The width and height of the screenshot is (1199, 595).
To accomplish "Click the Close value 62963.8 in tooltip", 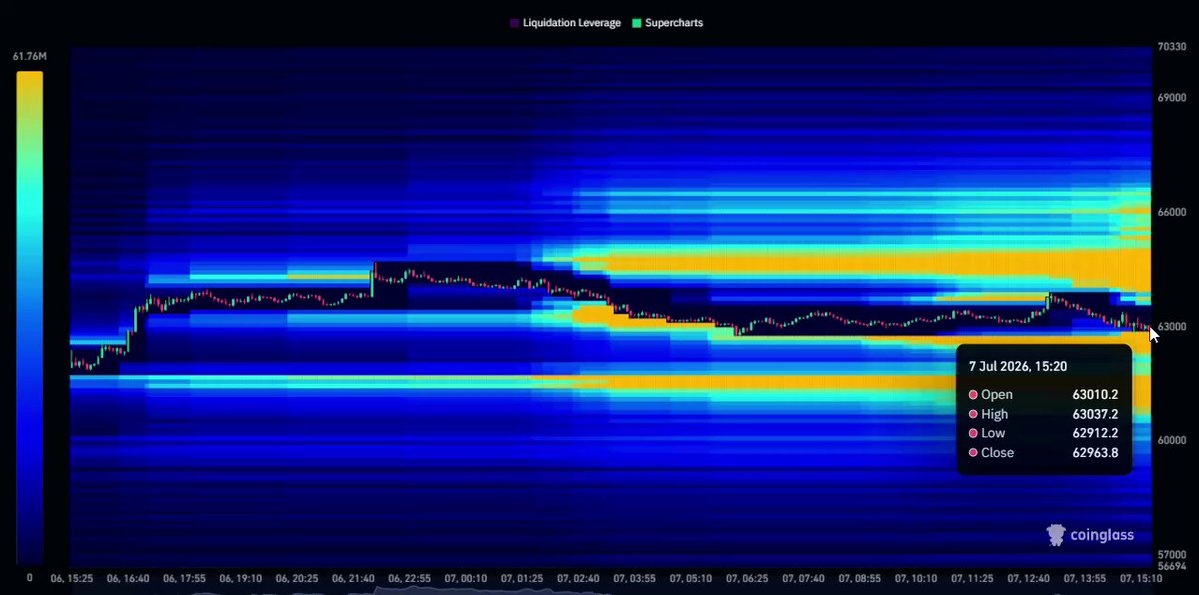I will pyautogui.click(x=1096, y=453).
